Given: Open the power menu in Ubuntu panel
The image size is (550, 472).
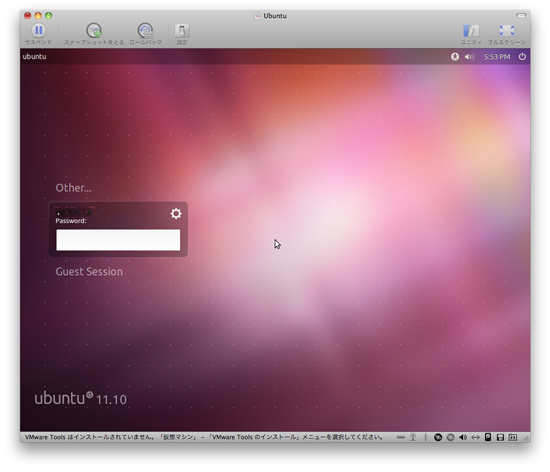Looking at the screenshot, I should click(522, 56).
